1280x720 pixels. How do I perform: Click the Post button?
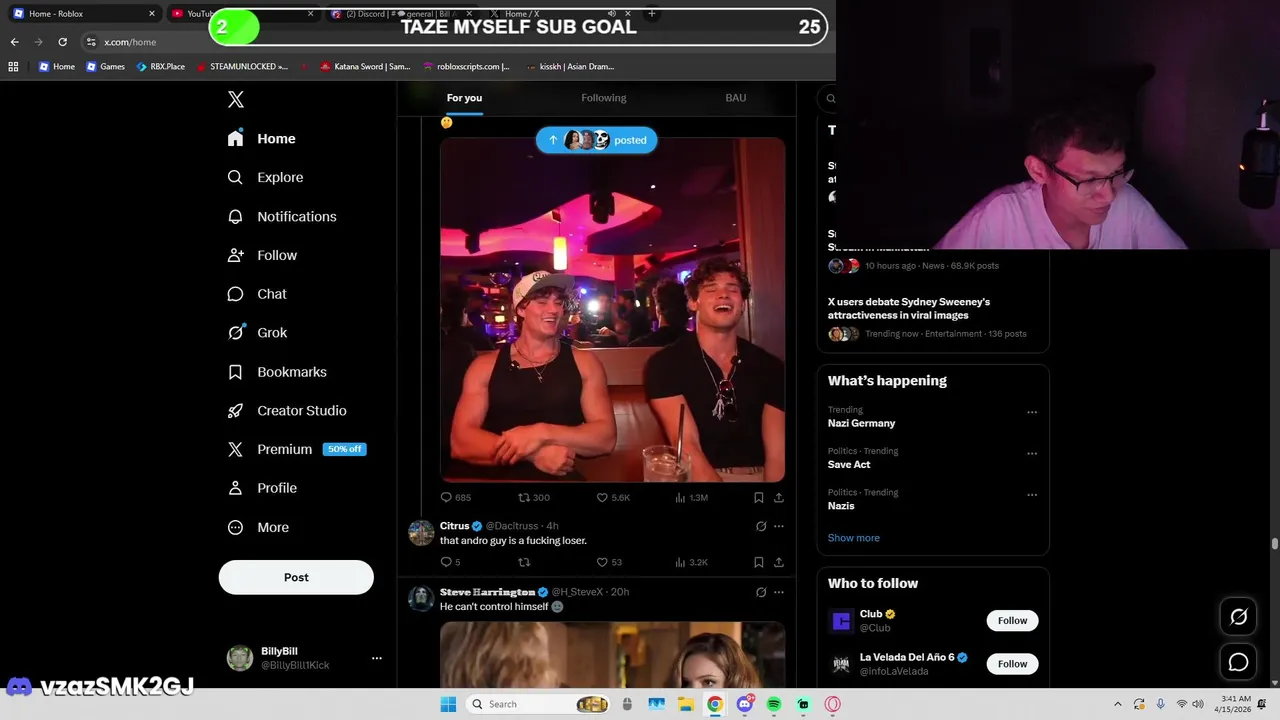click(296, 577)
